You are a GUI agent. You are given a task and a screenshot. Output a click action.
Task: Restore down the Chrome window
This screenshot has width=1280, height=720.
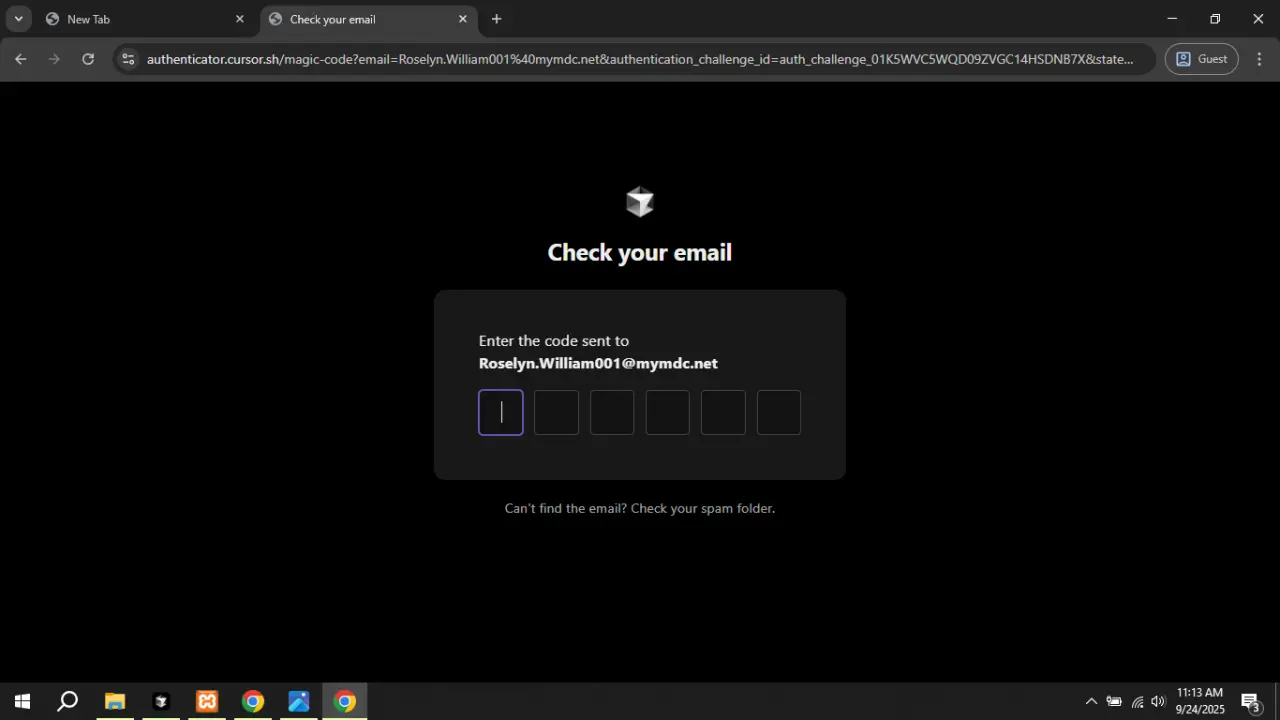(1215, 19)
